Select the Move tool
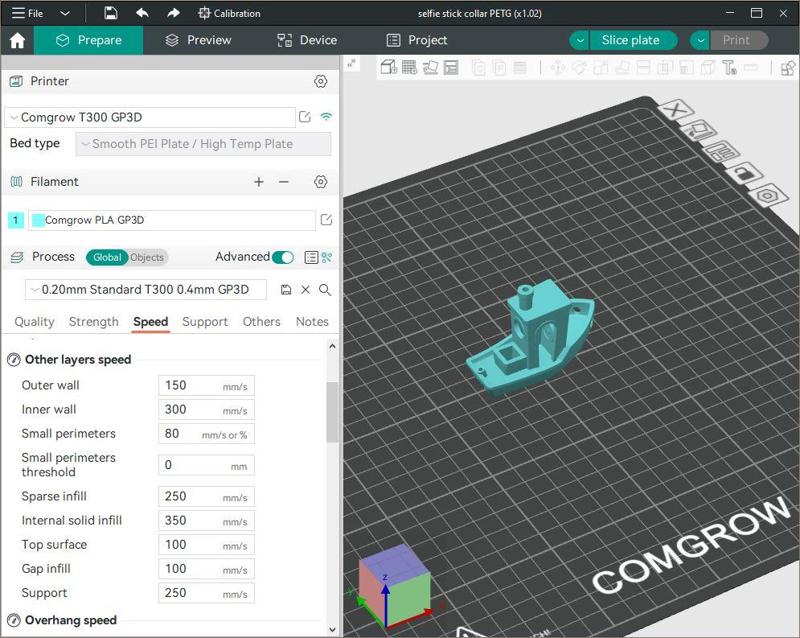The height and width of the screenshot is (638, 800). click(558, 67)
